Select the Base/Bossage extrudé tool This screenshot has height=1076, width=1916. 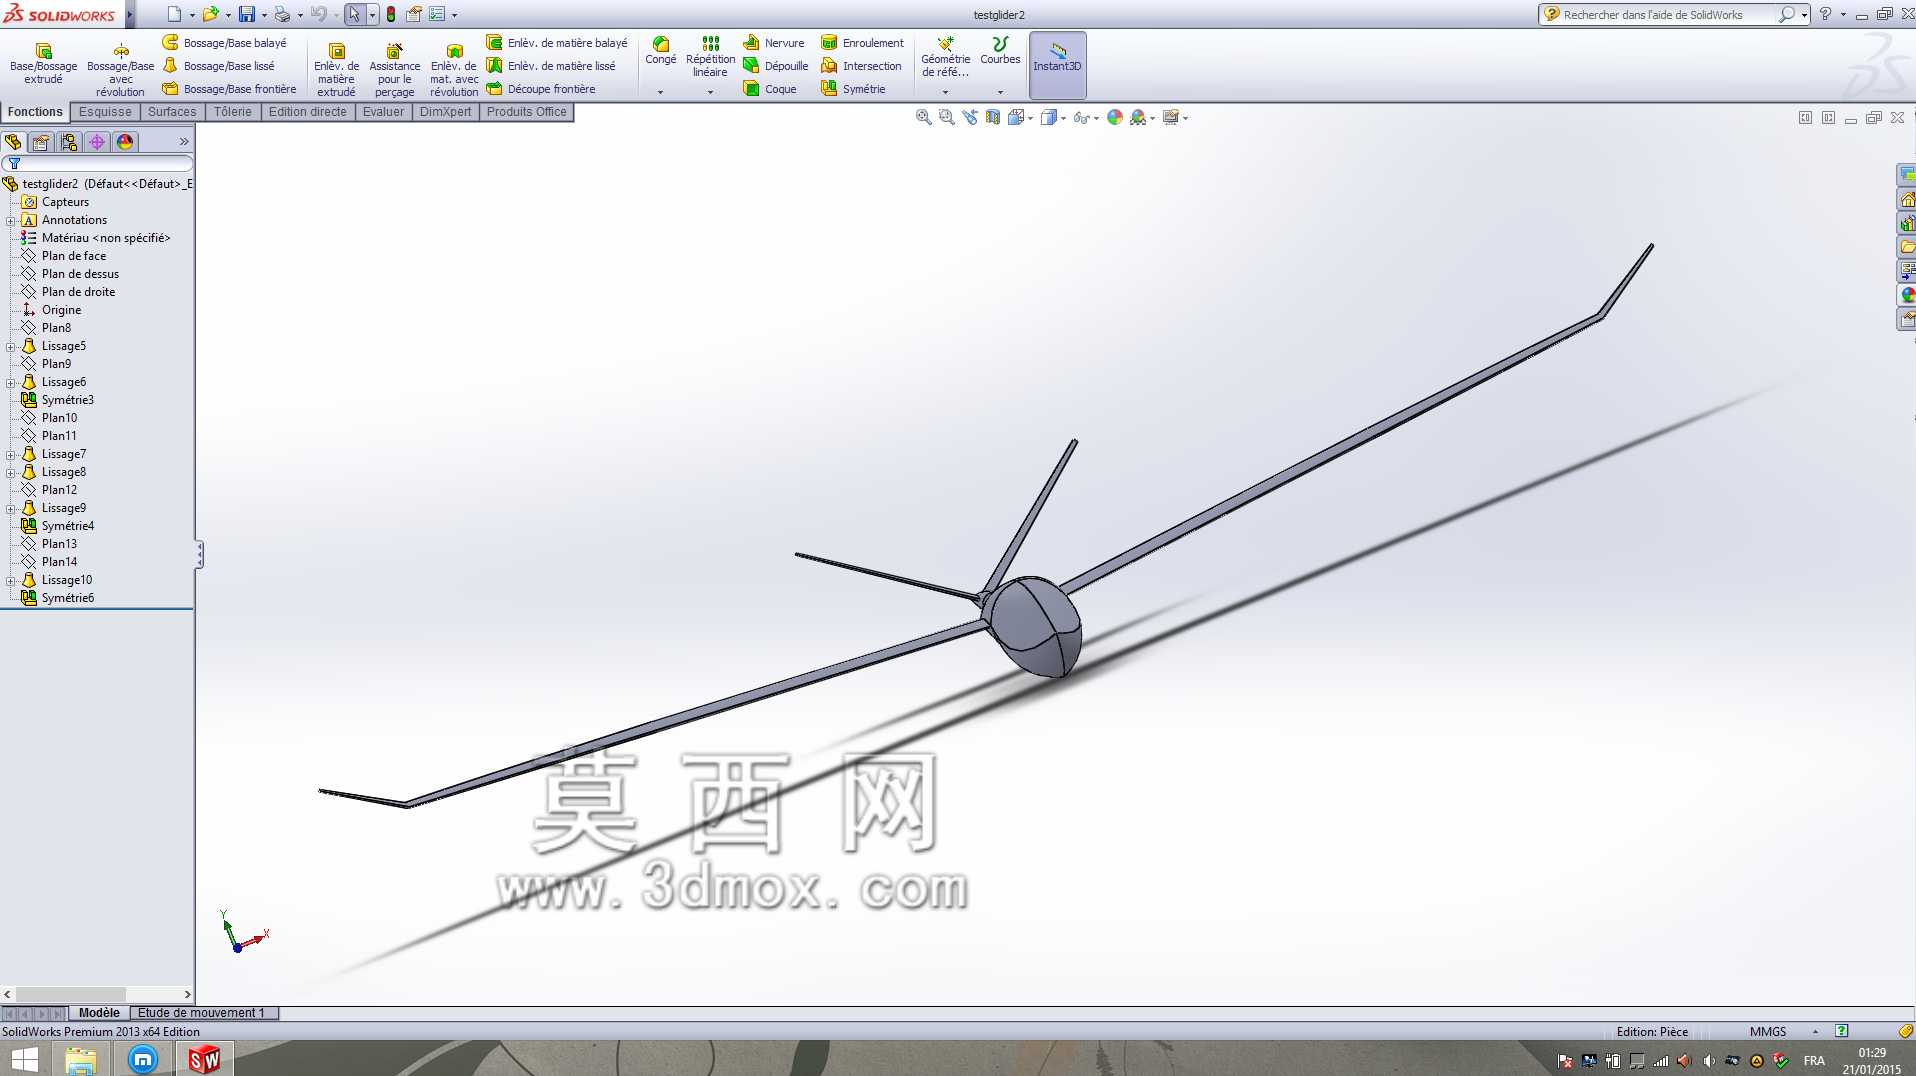[43, 64]
